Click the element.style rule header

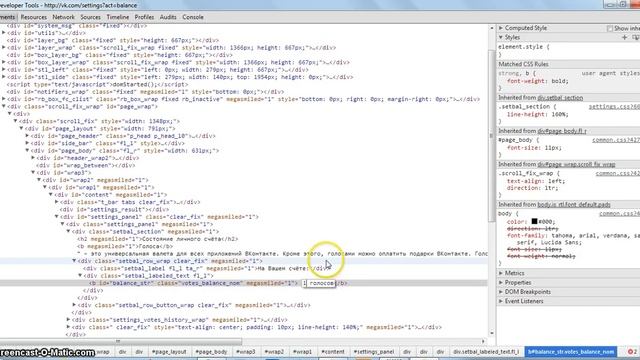524,47
